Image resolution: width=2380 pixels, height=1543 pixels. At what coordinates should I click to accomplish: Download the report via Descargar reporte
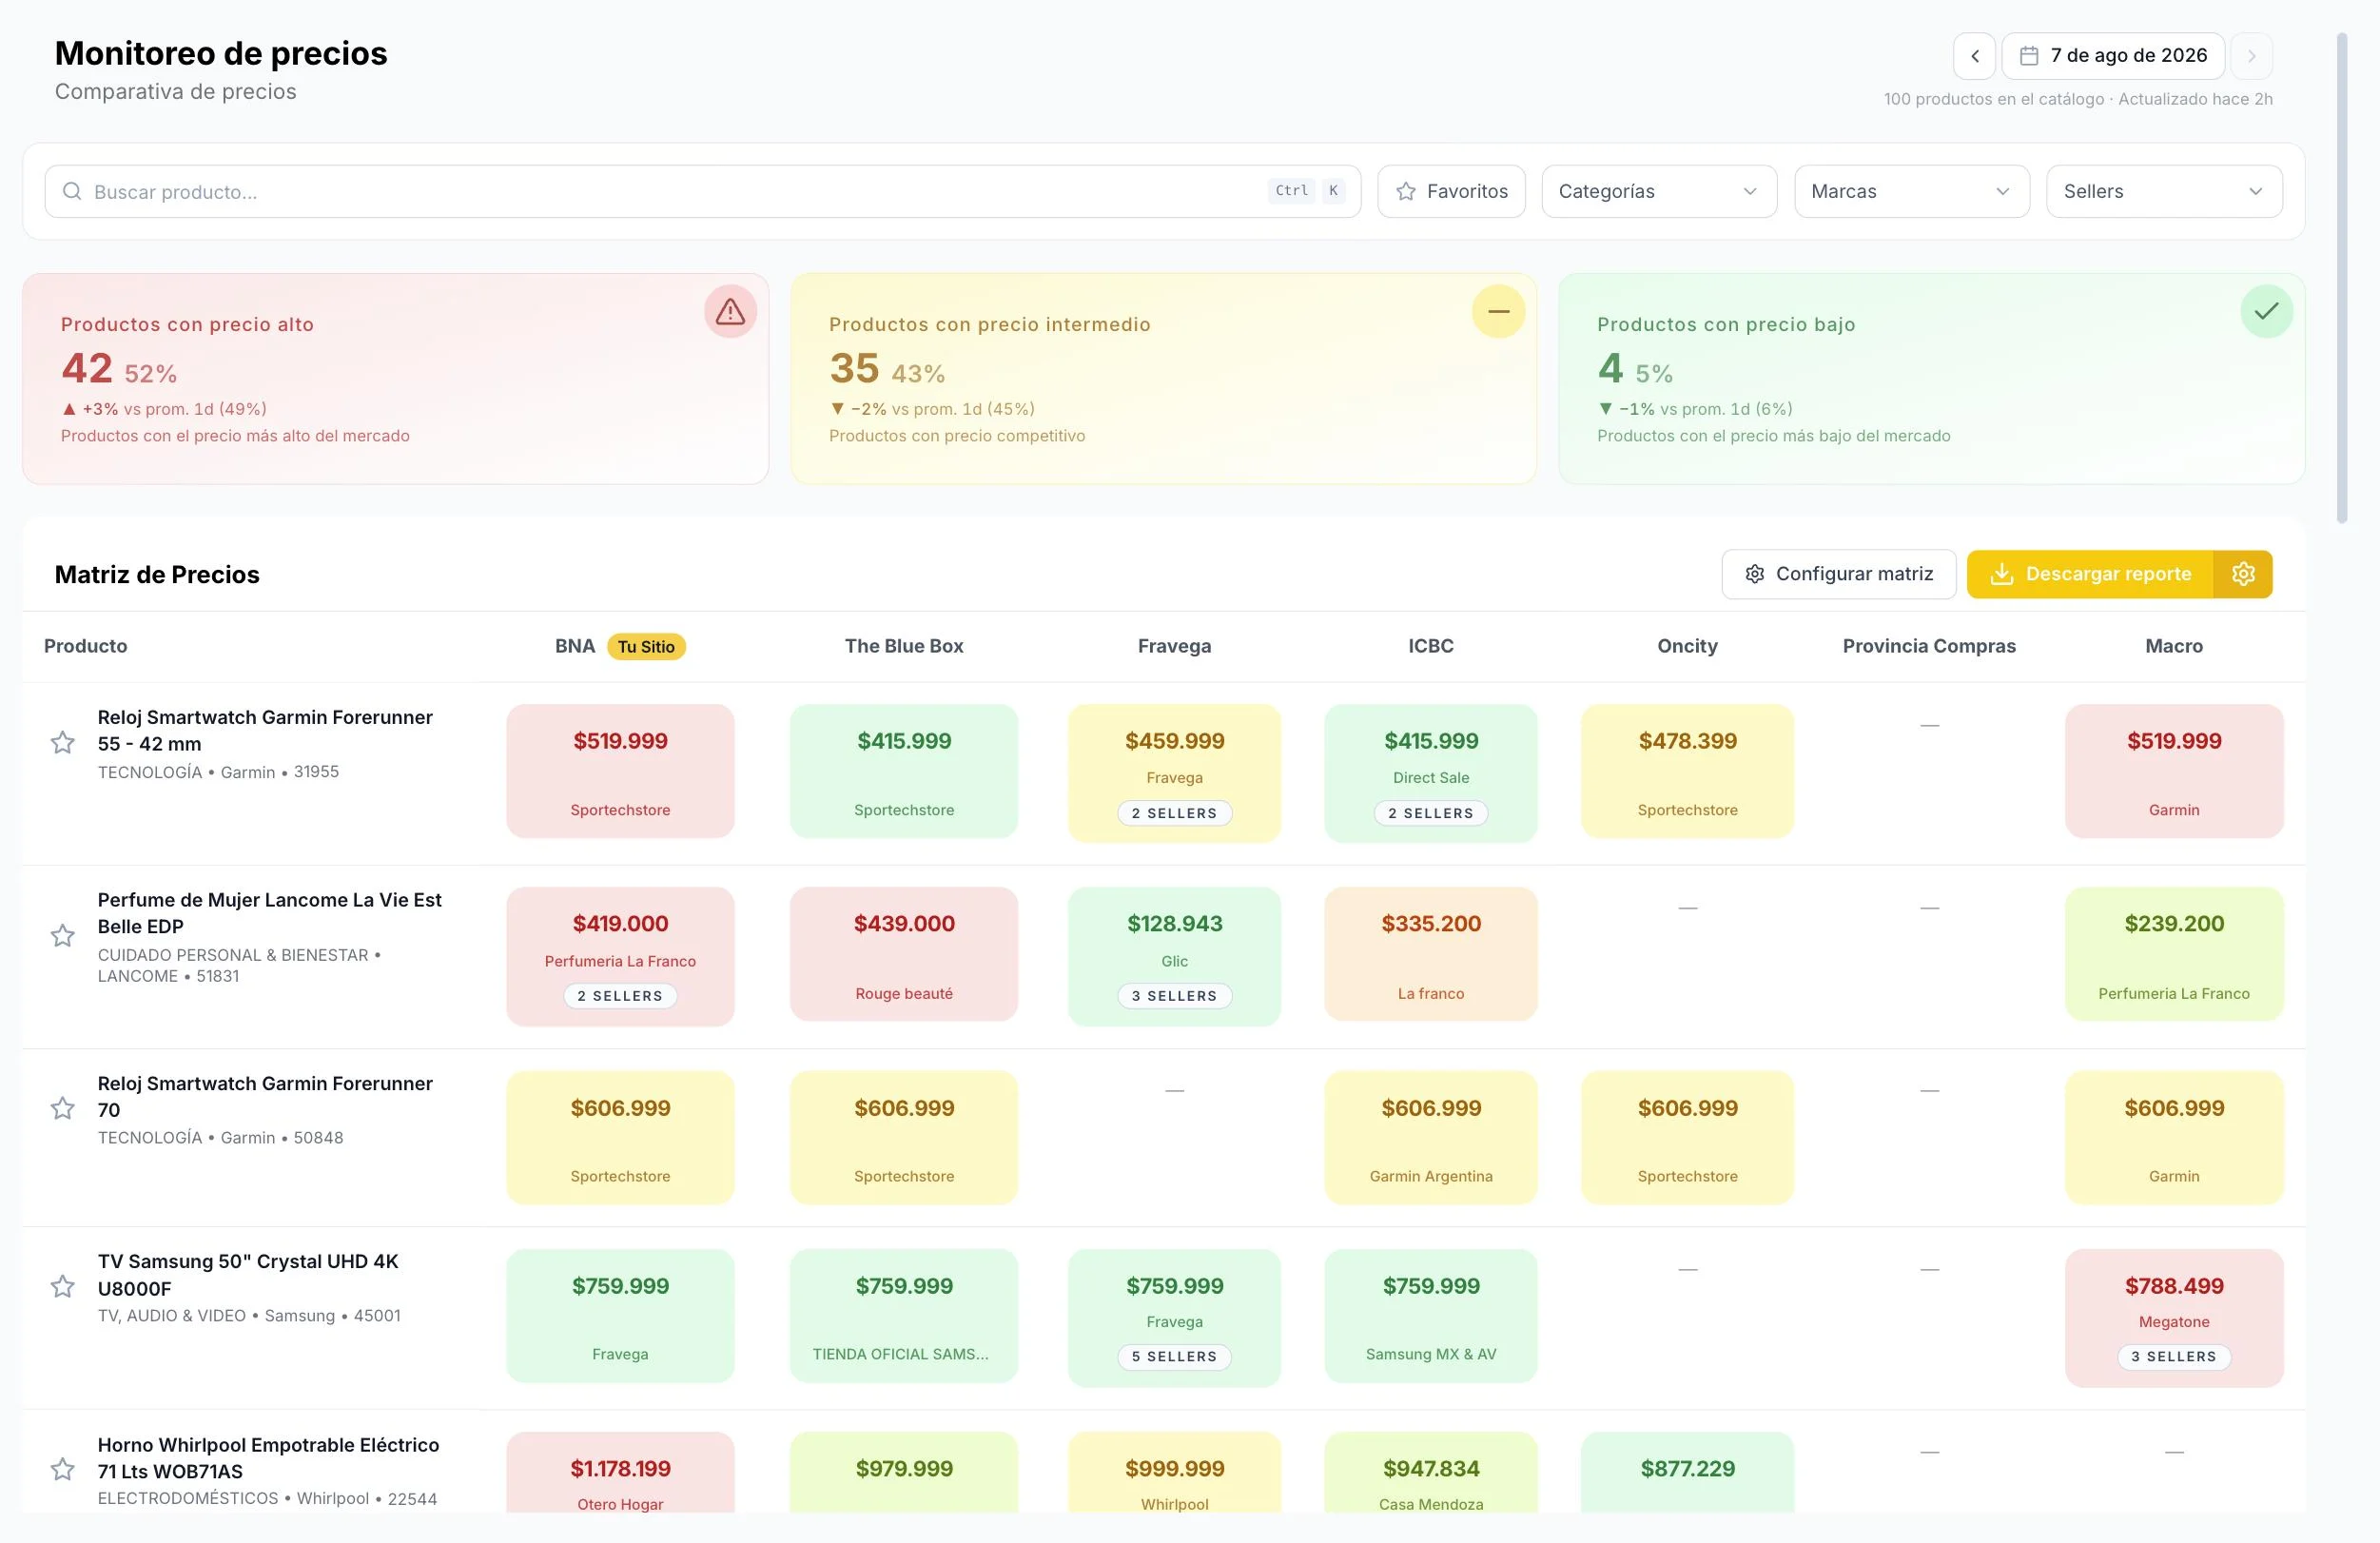pyautogui.click(x=2090, y=574)
